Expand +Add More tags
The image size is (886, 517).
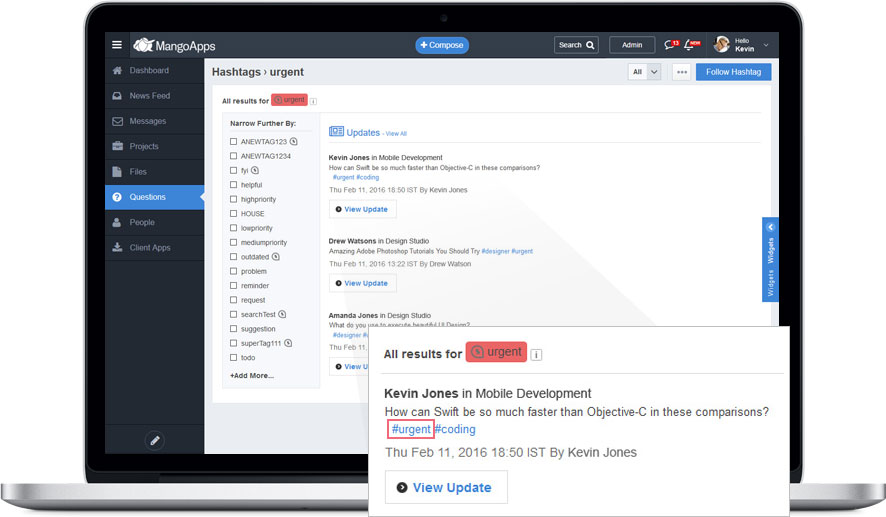(x=251, y=376)
